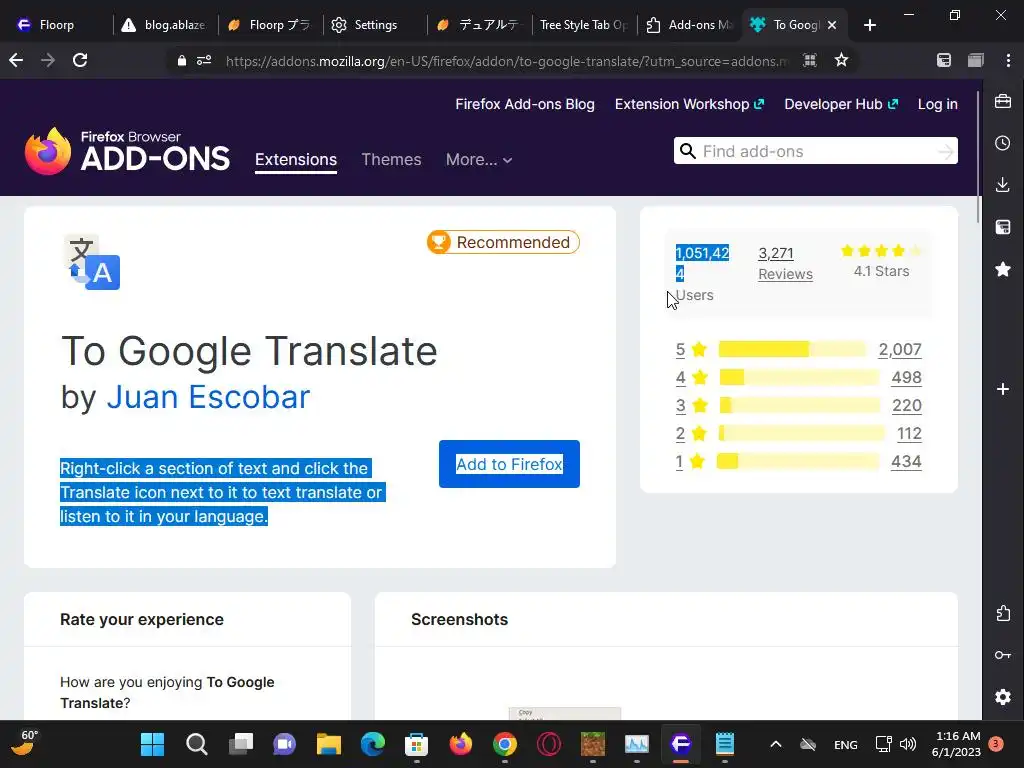Open the notes panel in sidebar
This screenshot has width=1024, height=768.
tap(1003, 227)
